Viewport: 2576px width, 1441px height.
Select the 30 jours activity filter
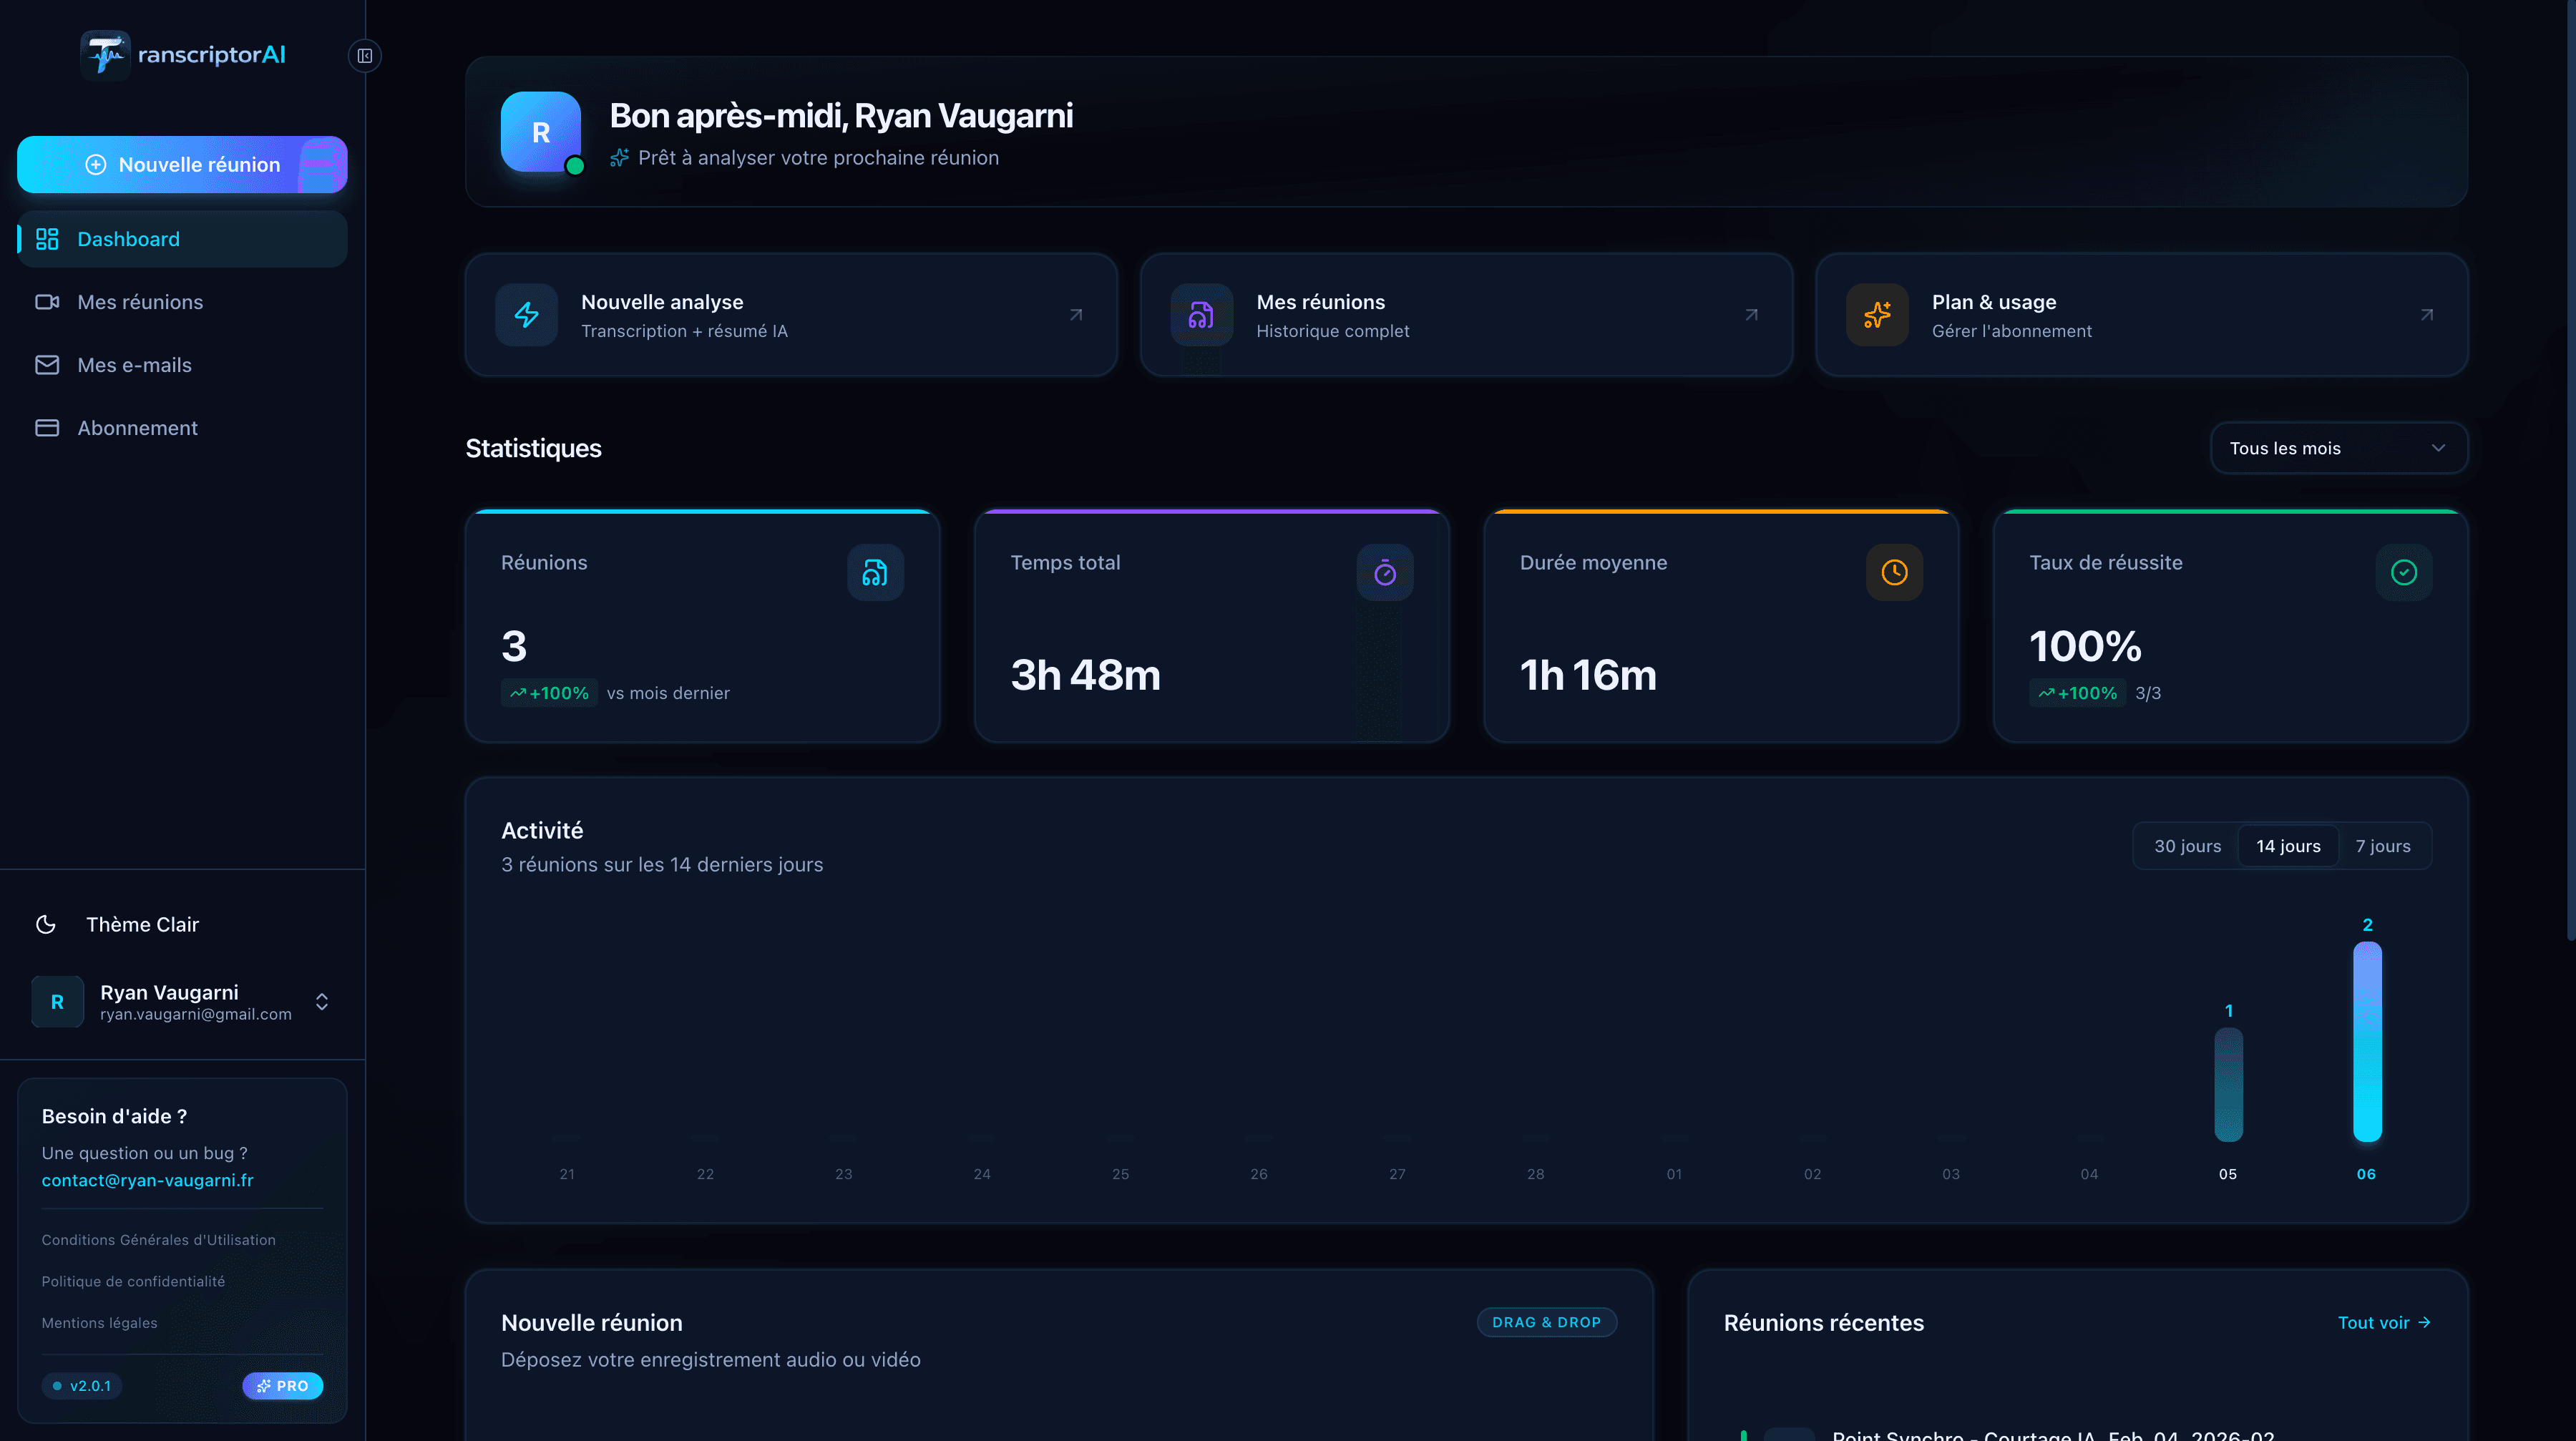point(2187,845)
